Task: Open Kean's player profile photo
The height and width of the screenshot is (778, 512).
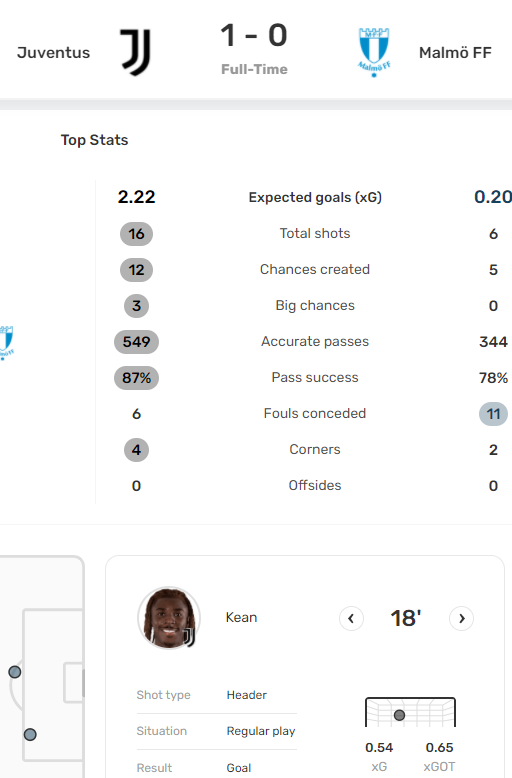Action: click(169, 618)
